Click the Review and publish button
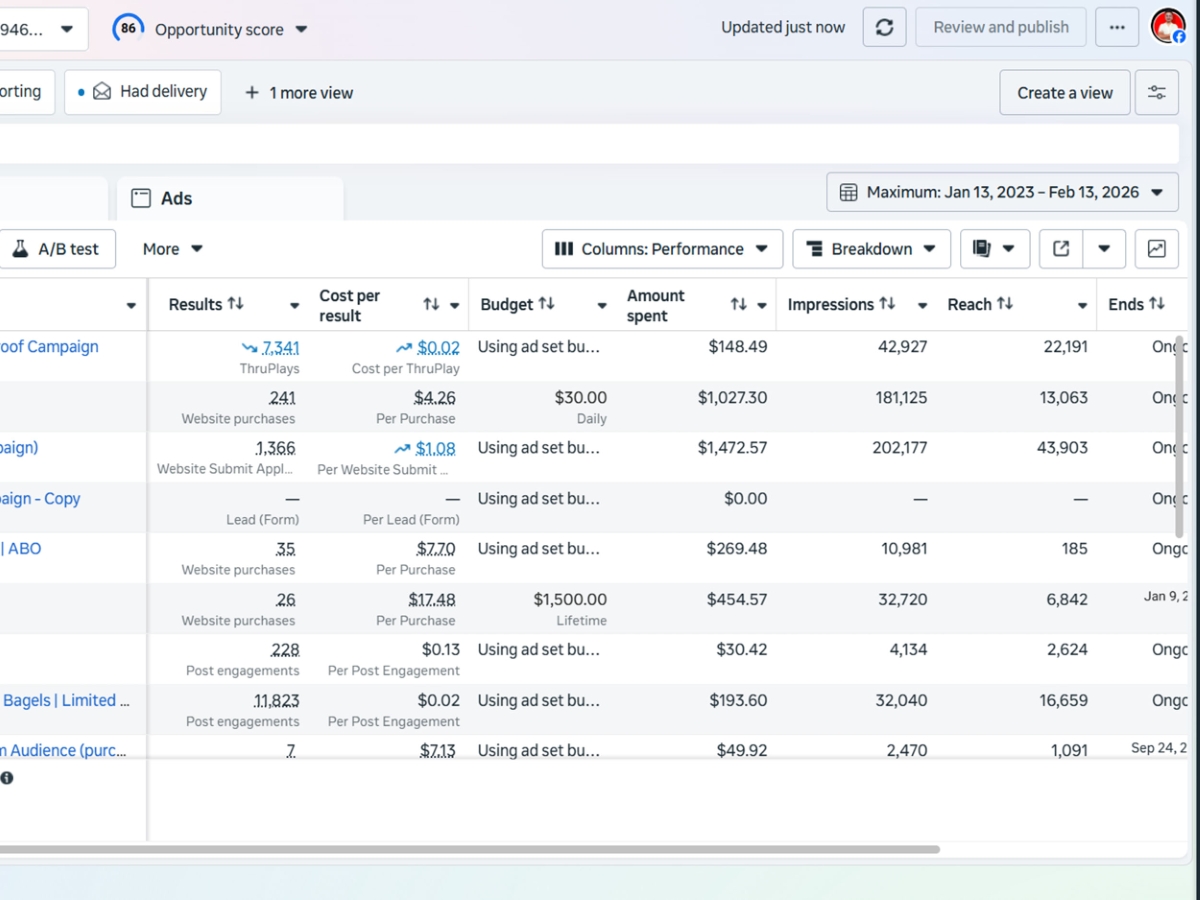The width and height of the screenshot is (1200, 900). tap(1000, 27)
